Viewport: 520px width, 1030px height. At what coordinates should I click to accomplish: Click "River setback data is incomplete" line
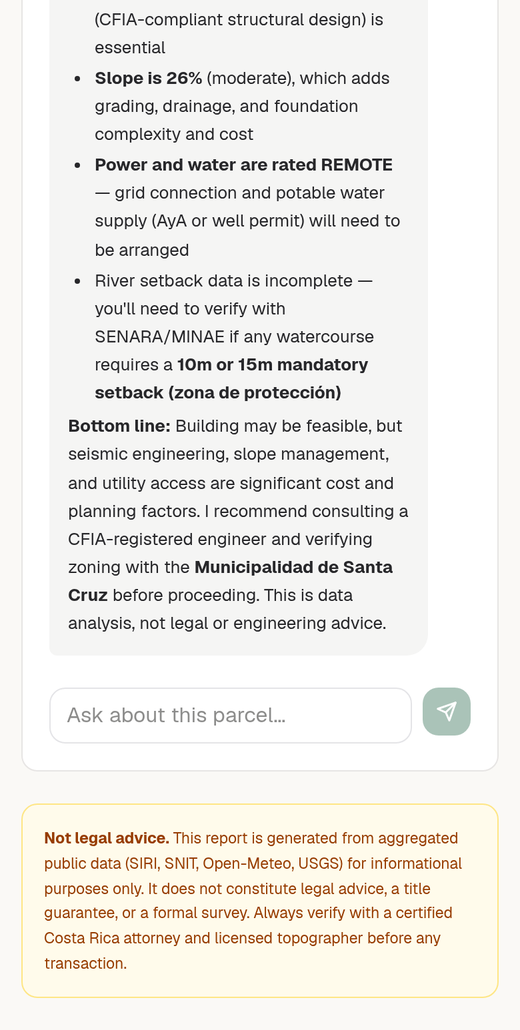click(x=223, y=280)
